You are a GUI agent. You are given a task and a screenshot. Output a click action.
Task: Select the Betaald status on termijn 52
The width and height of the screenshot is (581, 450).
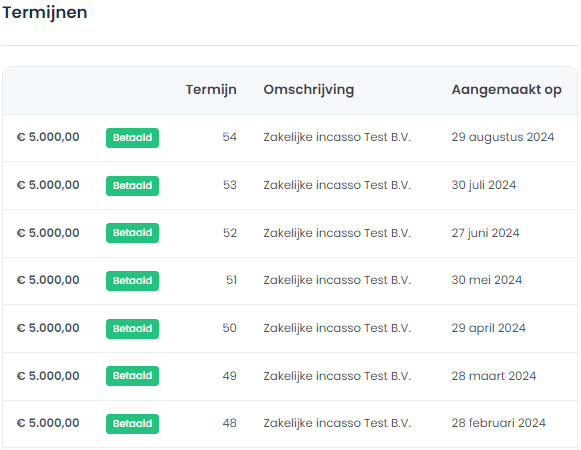[132, 233]
